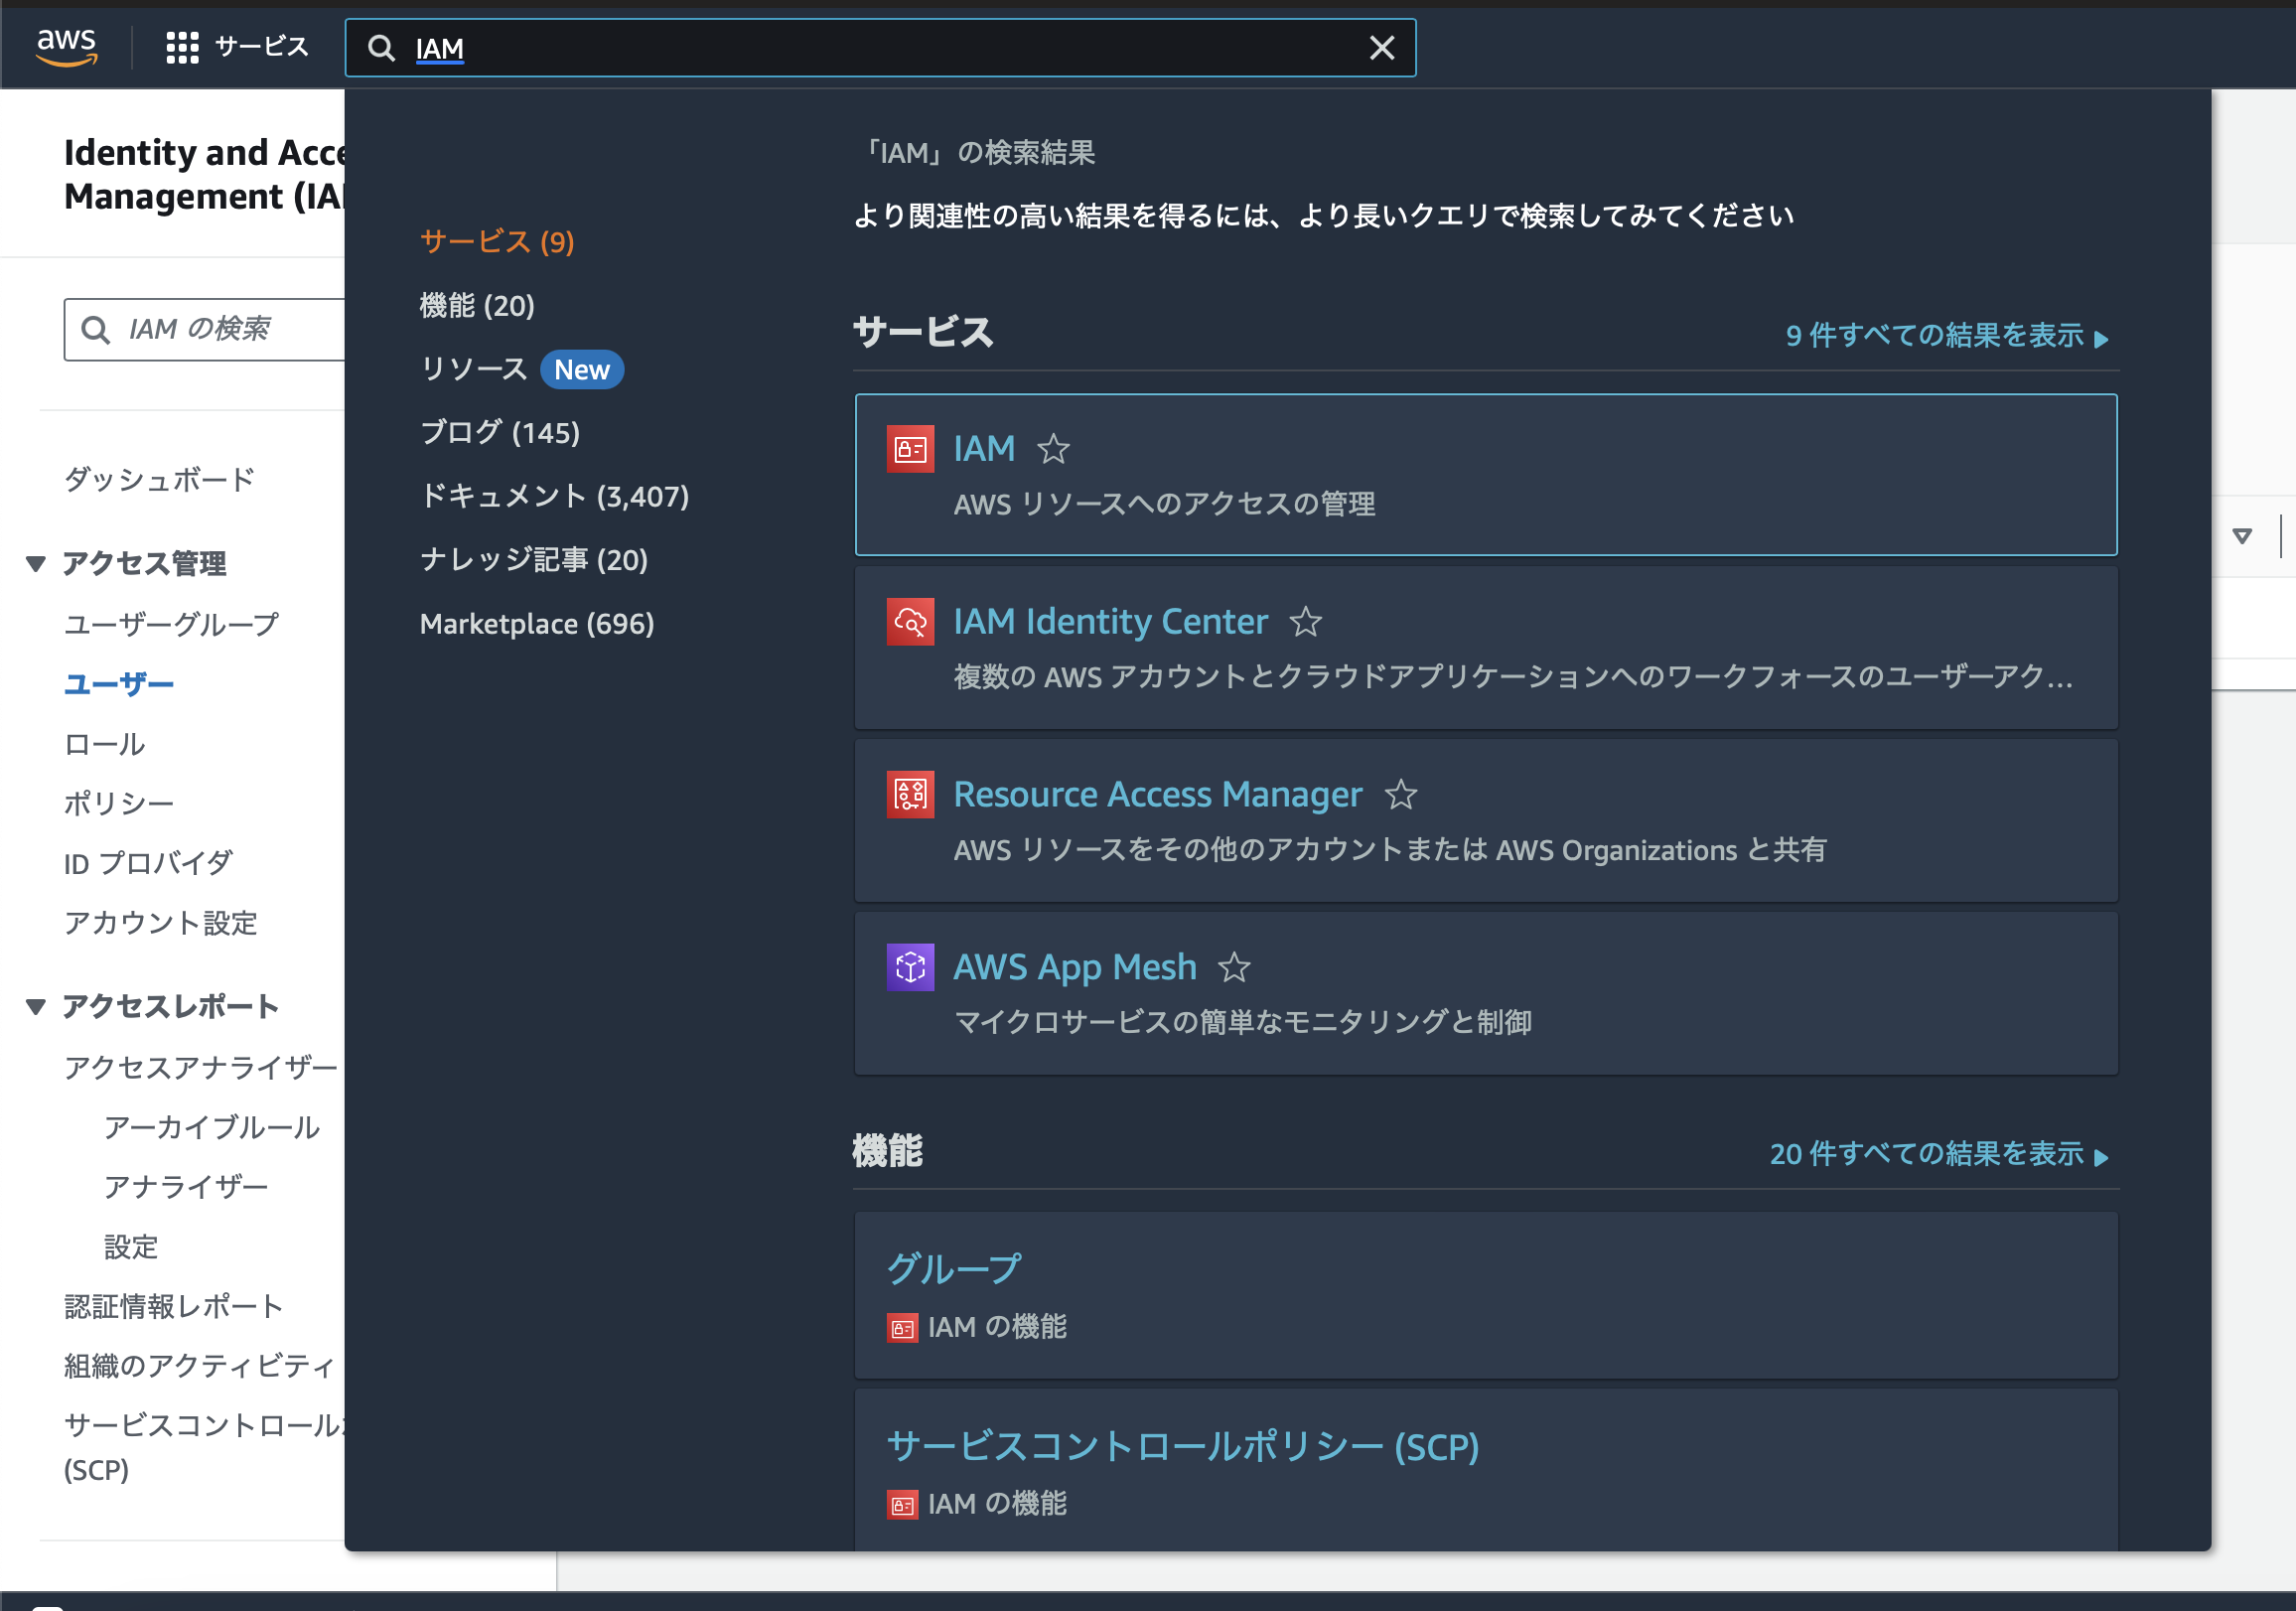Viewport: 2296px width, 1611px height.
Task: Toggle favorite star for Resource Access Manager
Action: 1400,795
